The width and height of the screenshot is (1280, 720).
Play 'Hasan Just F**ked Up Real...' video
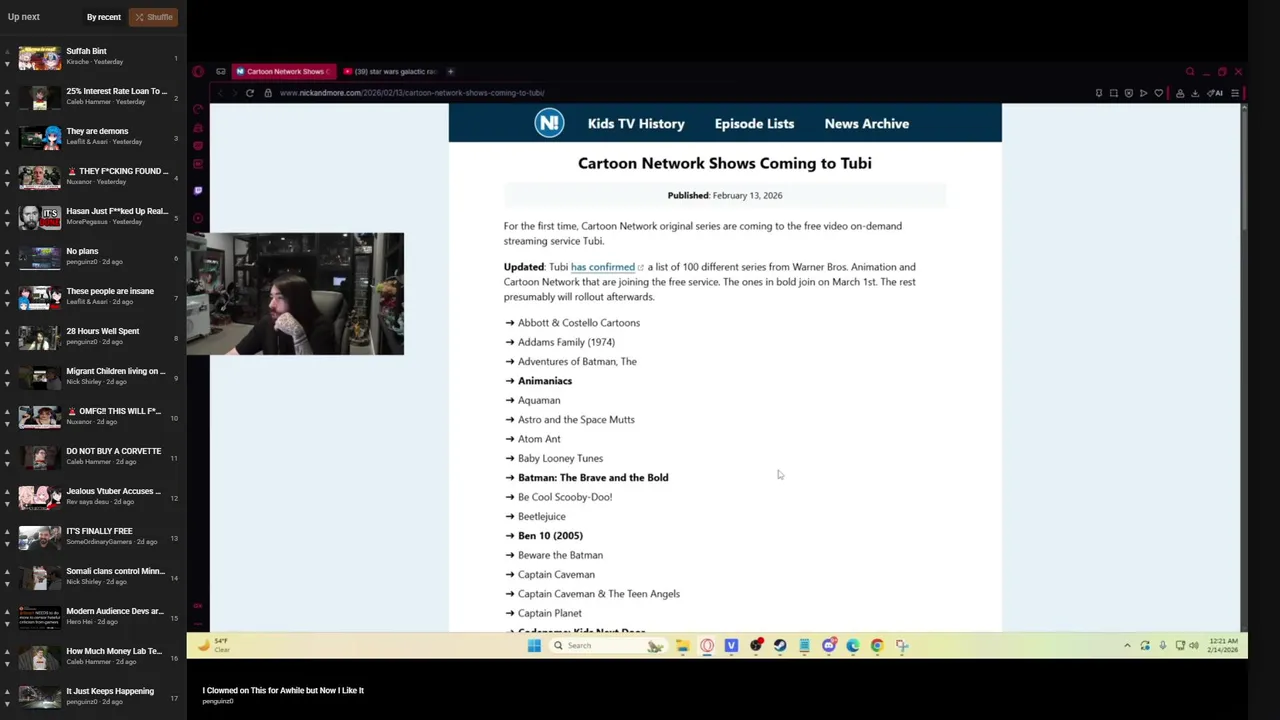coord(117,211)
